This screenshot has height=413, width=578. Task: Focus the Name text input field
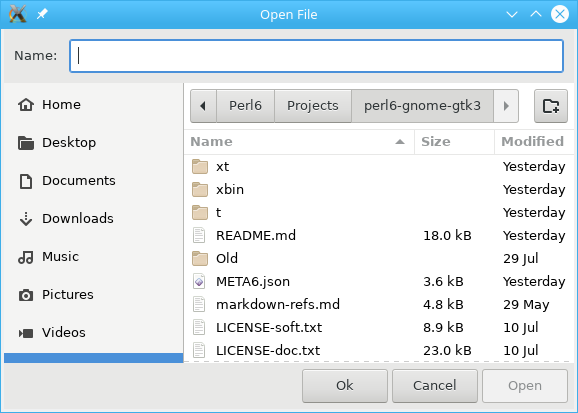click(316, 56)
